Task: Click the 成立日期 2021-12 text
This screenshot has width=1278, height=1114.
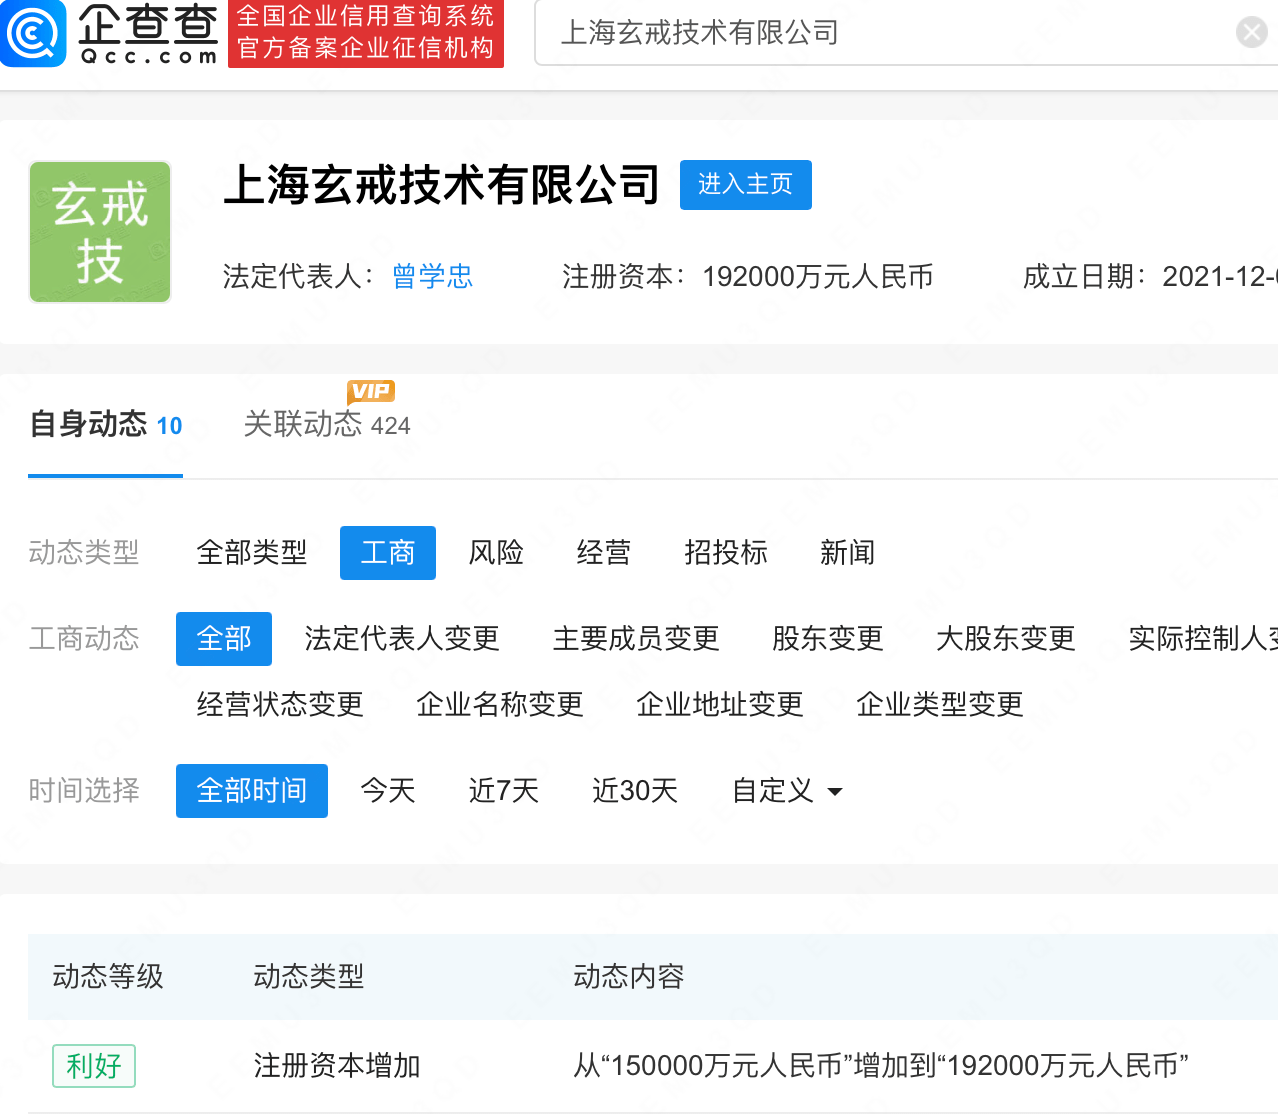Action: pyautogui.click(x=1150, y=276)
